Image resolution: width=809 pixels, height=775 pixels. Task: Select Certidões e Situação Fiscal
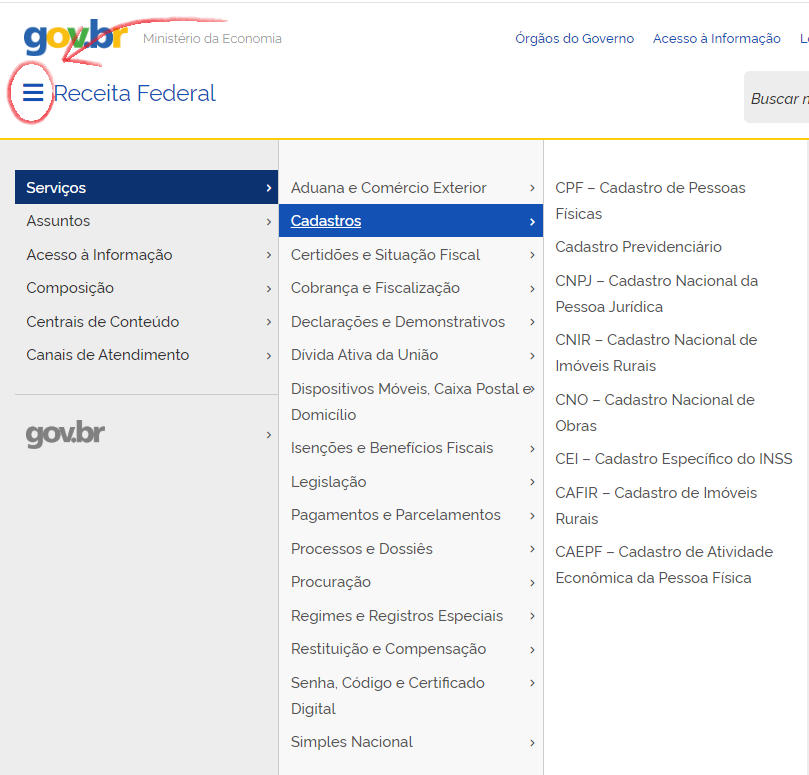tap(385, 255)
